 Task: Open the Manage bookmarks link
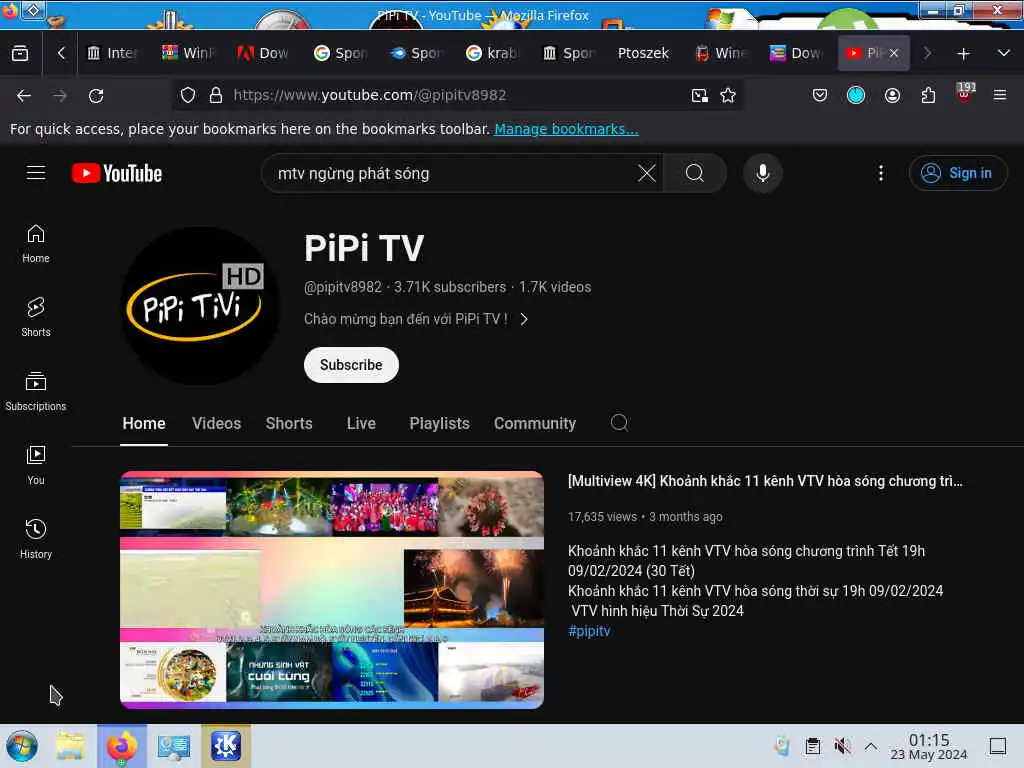pos(566,129)
